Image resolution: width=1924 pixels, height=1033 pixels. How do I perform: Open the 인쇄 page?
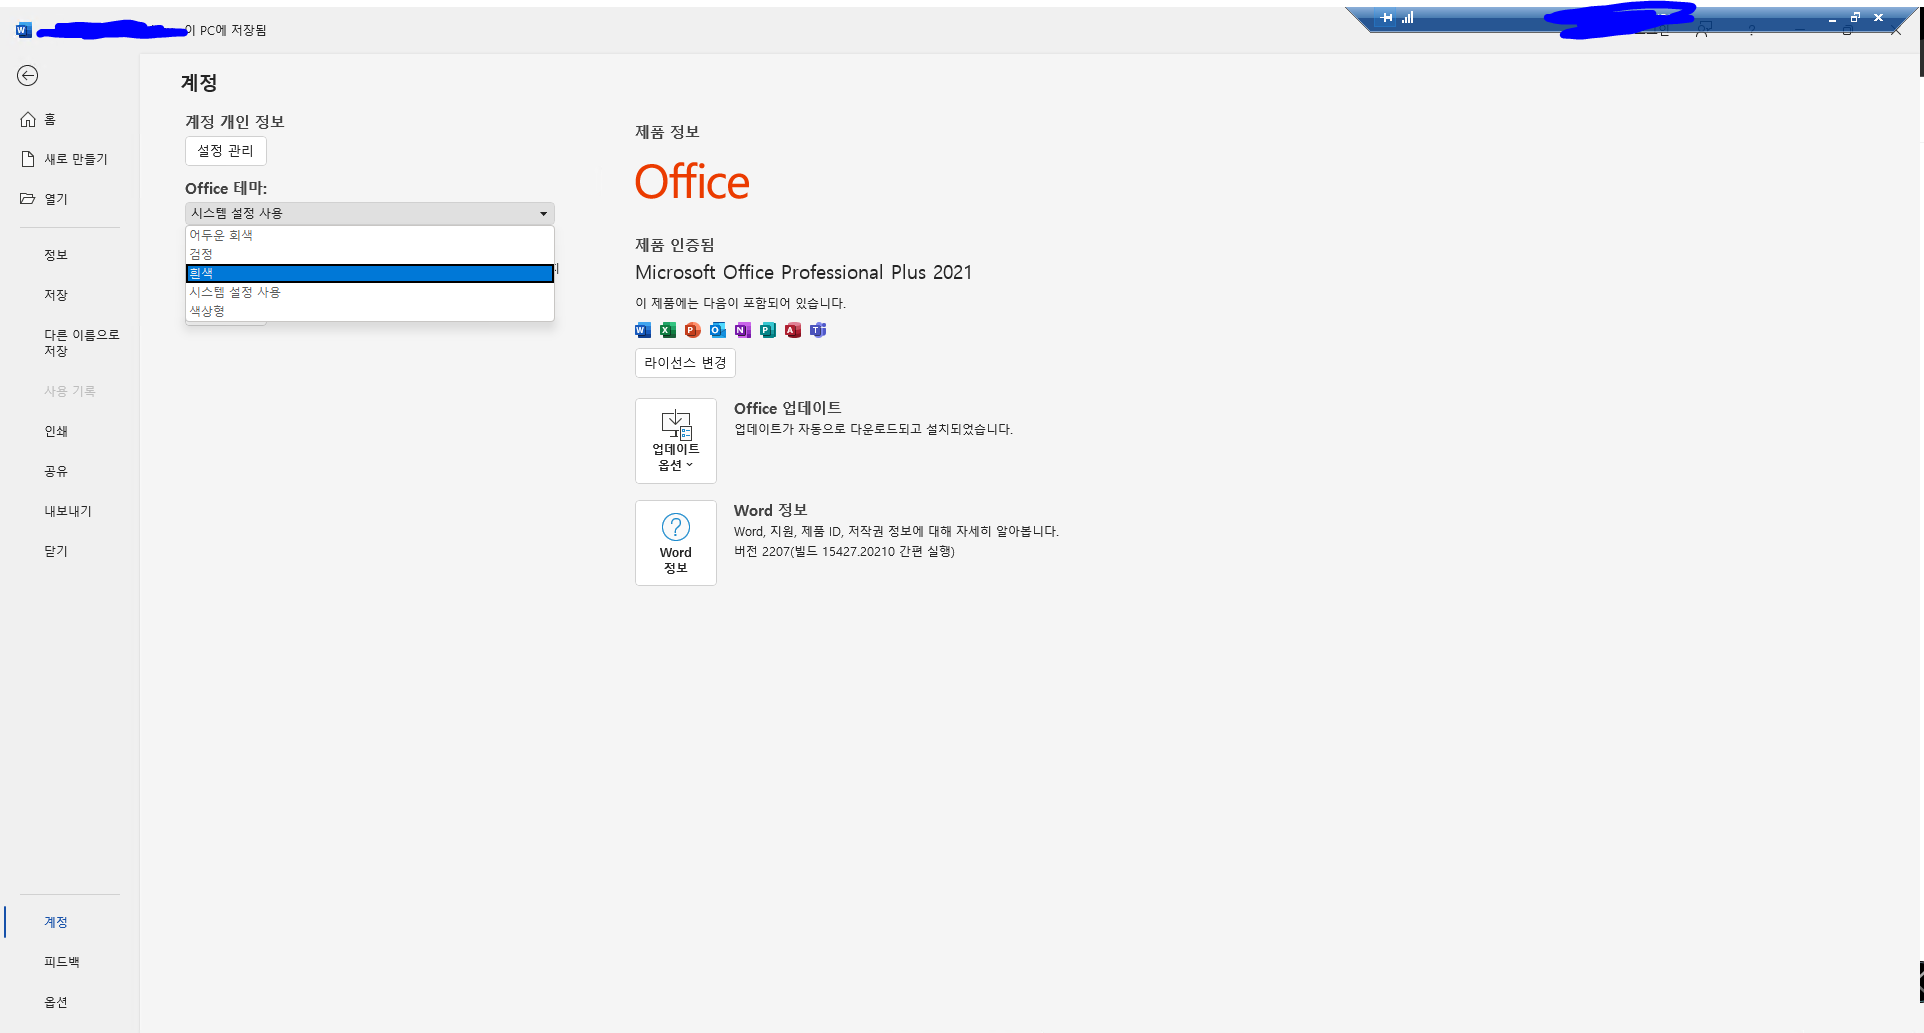pyautogui.click(x=56, y=431)
